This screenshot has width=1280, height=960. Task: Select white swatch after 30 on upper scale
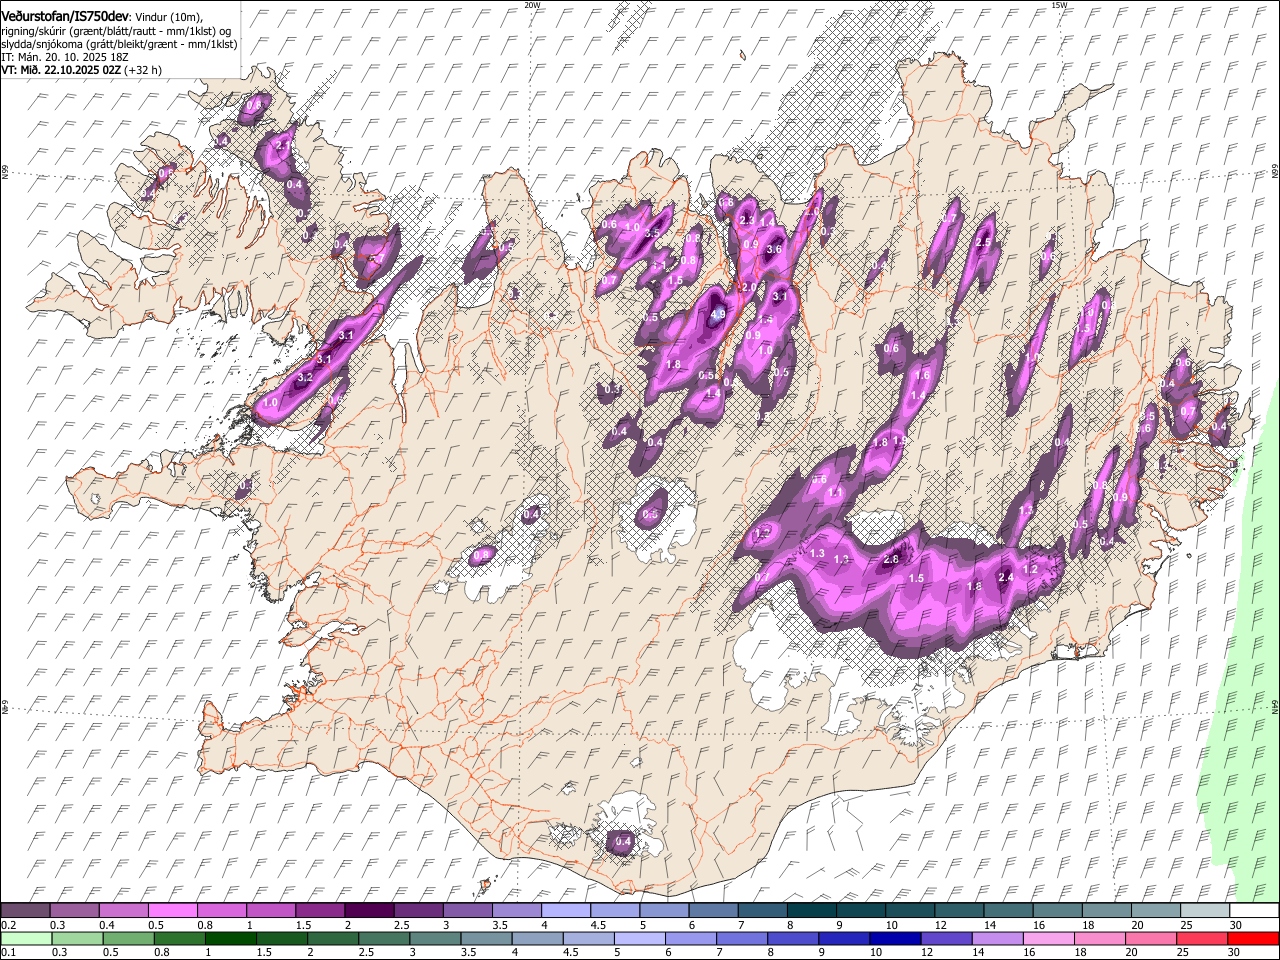click(x=1253, y=910)
